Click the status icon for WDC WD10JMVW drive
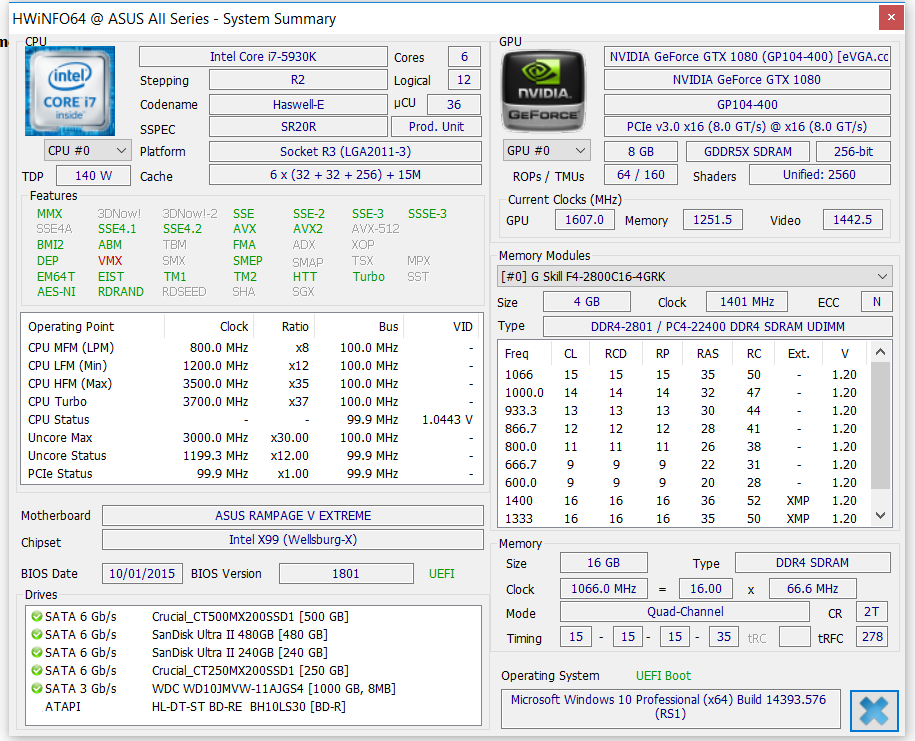The image size is (915, 741). tap(37, 689)
